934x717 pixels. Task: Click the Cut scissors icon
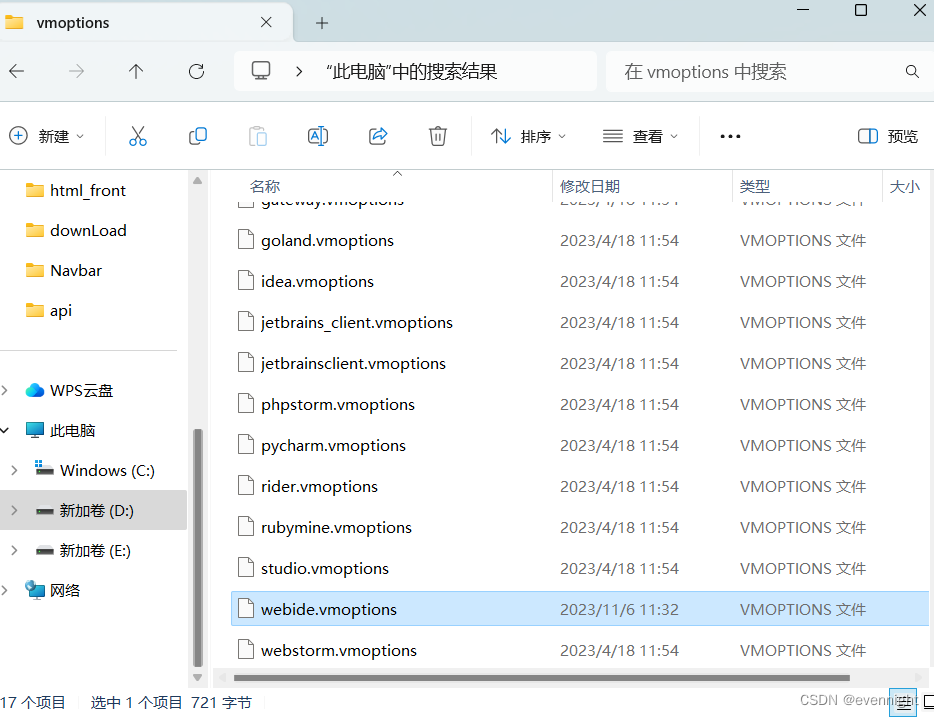click(138, 136)
